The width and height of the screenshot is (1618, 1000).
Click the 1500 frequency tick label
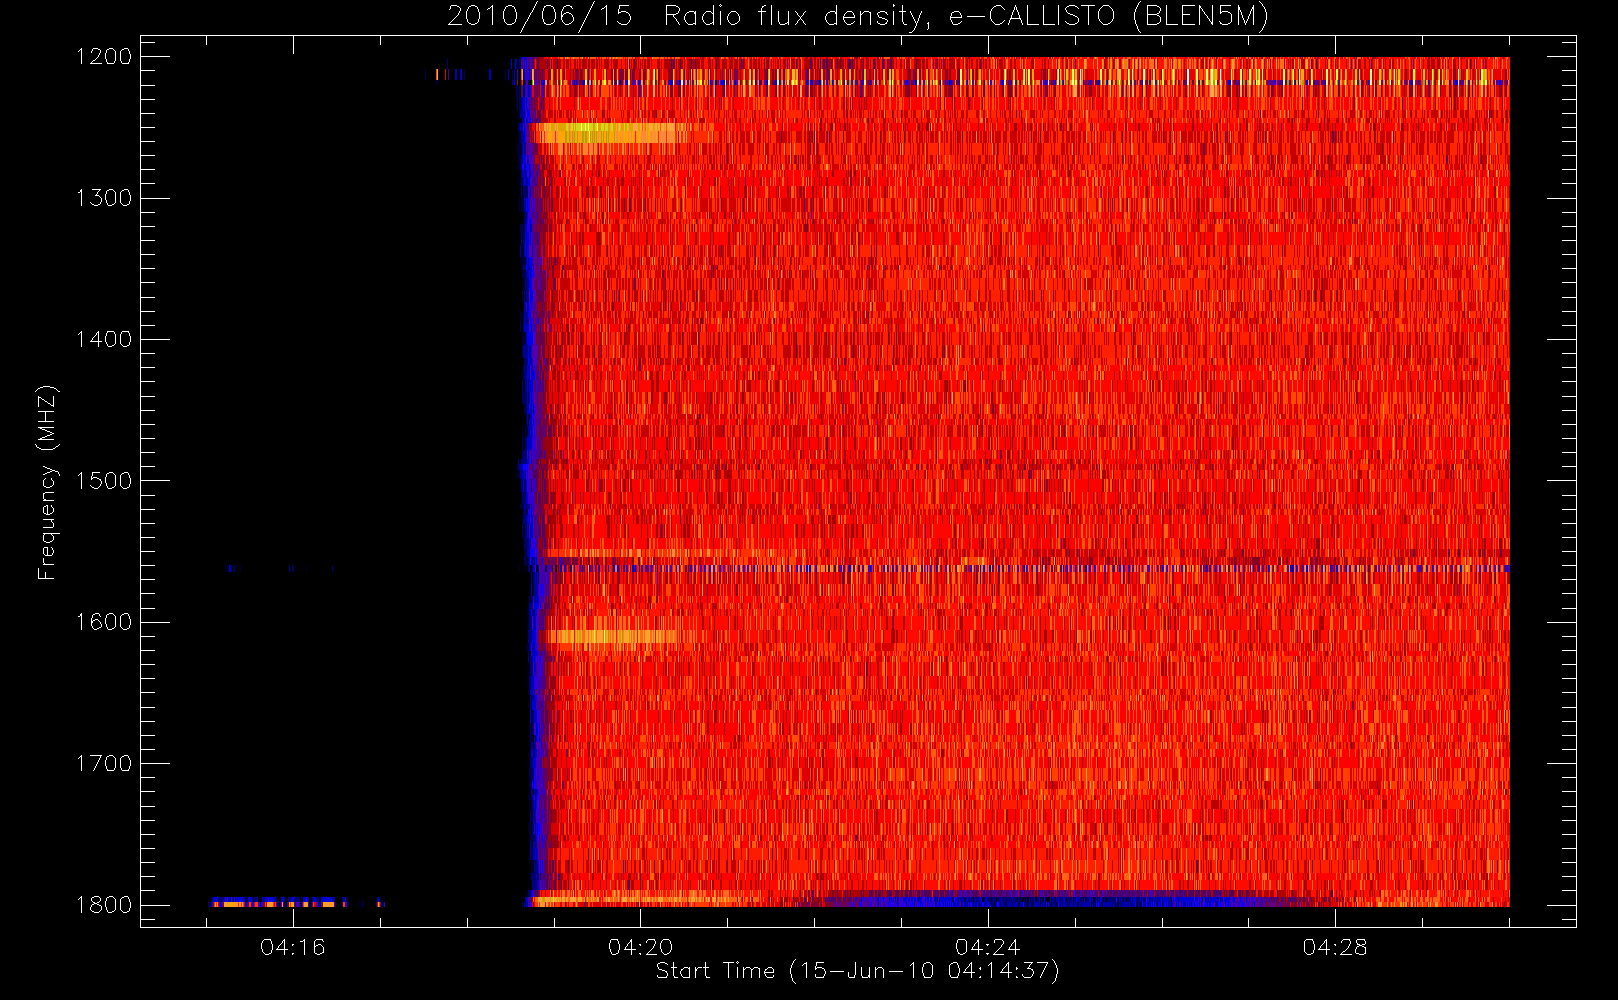(x=104, y=481)
